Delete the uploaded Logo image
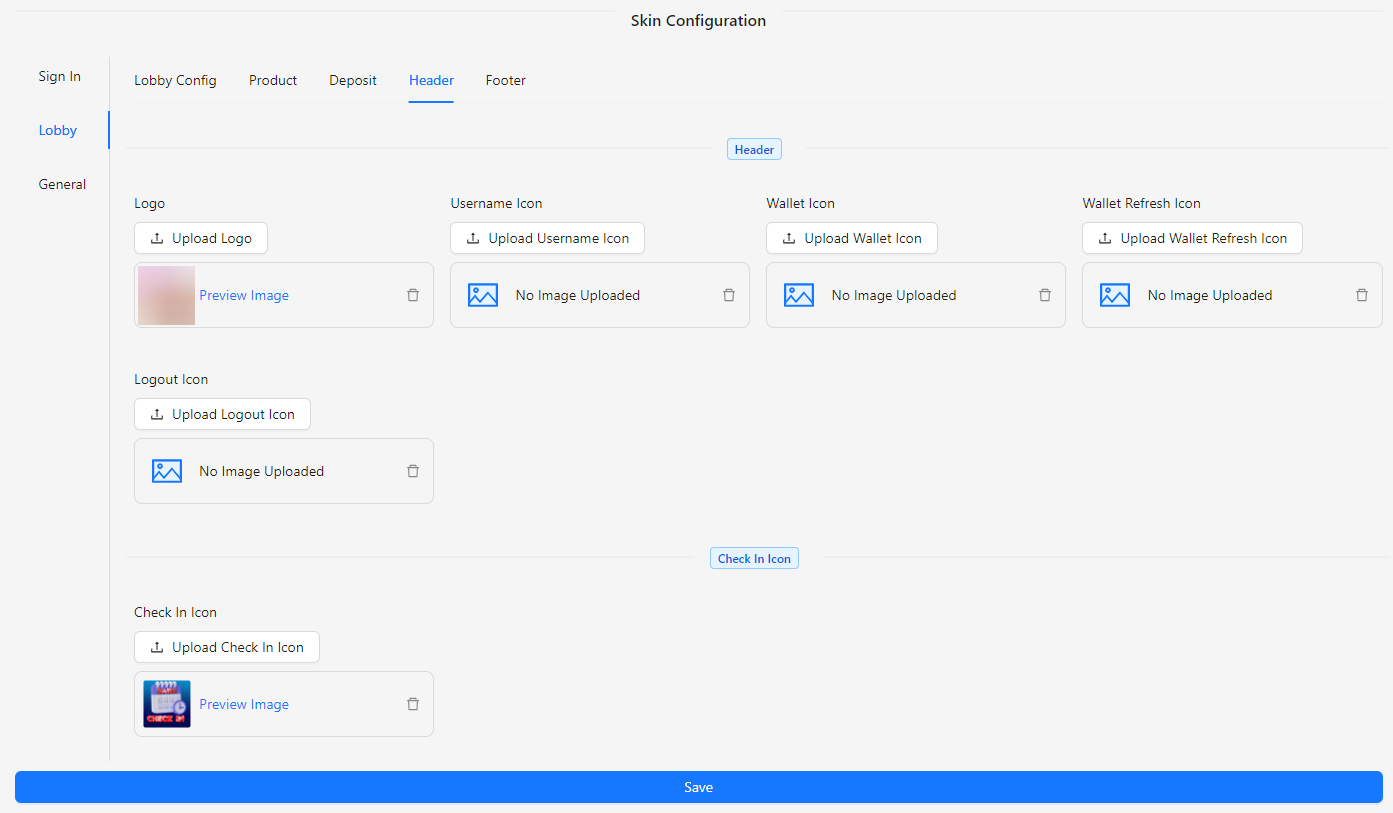Screen dimensions: 1393x813 click(x=413, y=295)
